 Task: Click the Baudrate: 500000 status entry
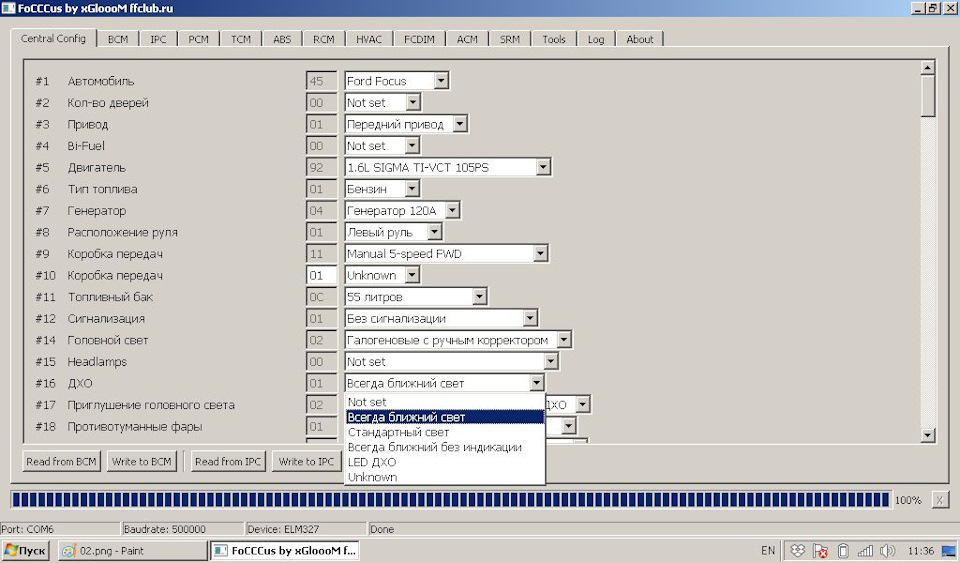[182, 529]
